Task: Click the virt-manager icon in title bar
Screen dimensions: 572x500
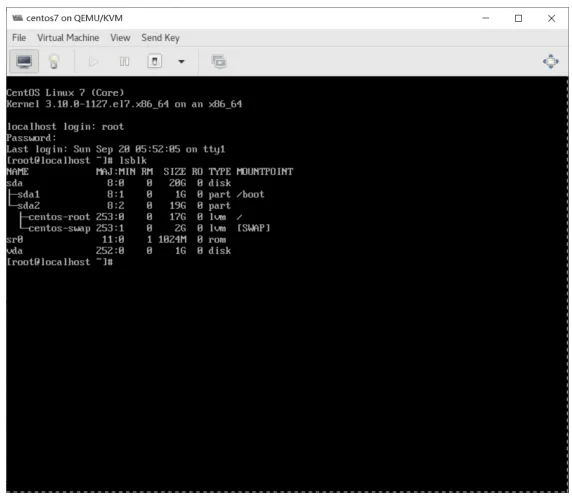Action: [18, 18]
